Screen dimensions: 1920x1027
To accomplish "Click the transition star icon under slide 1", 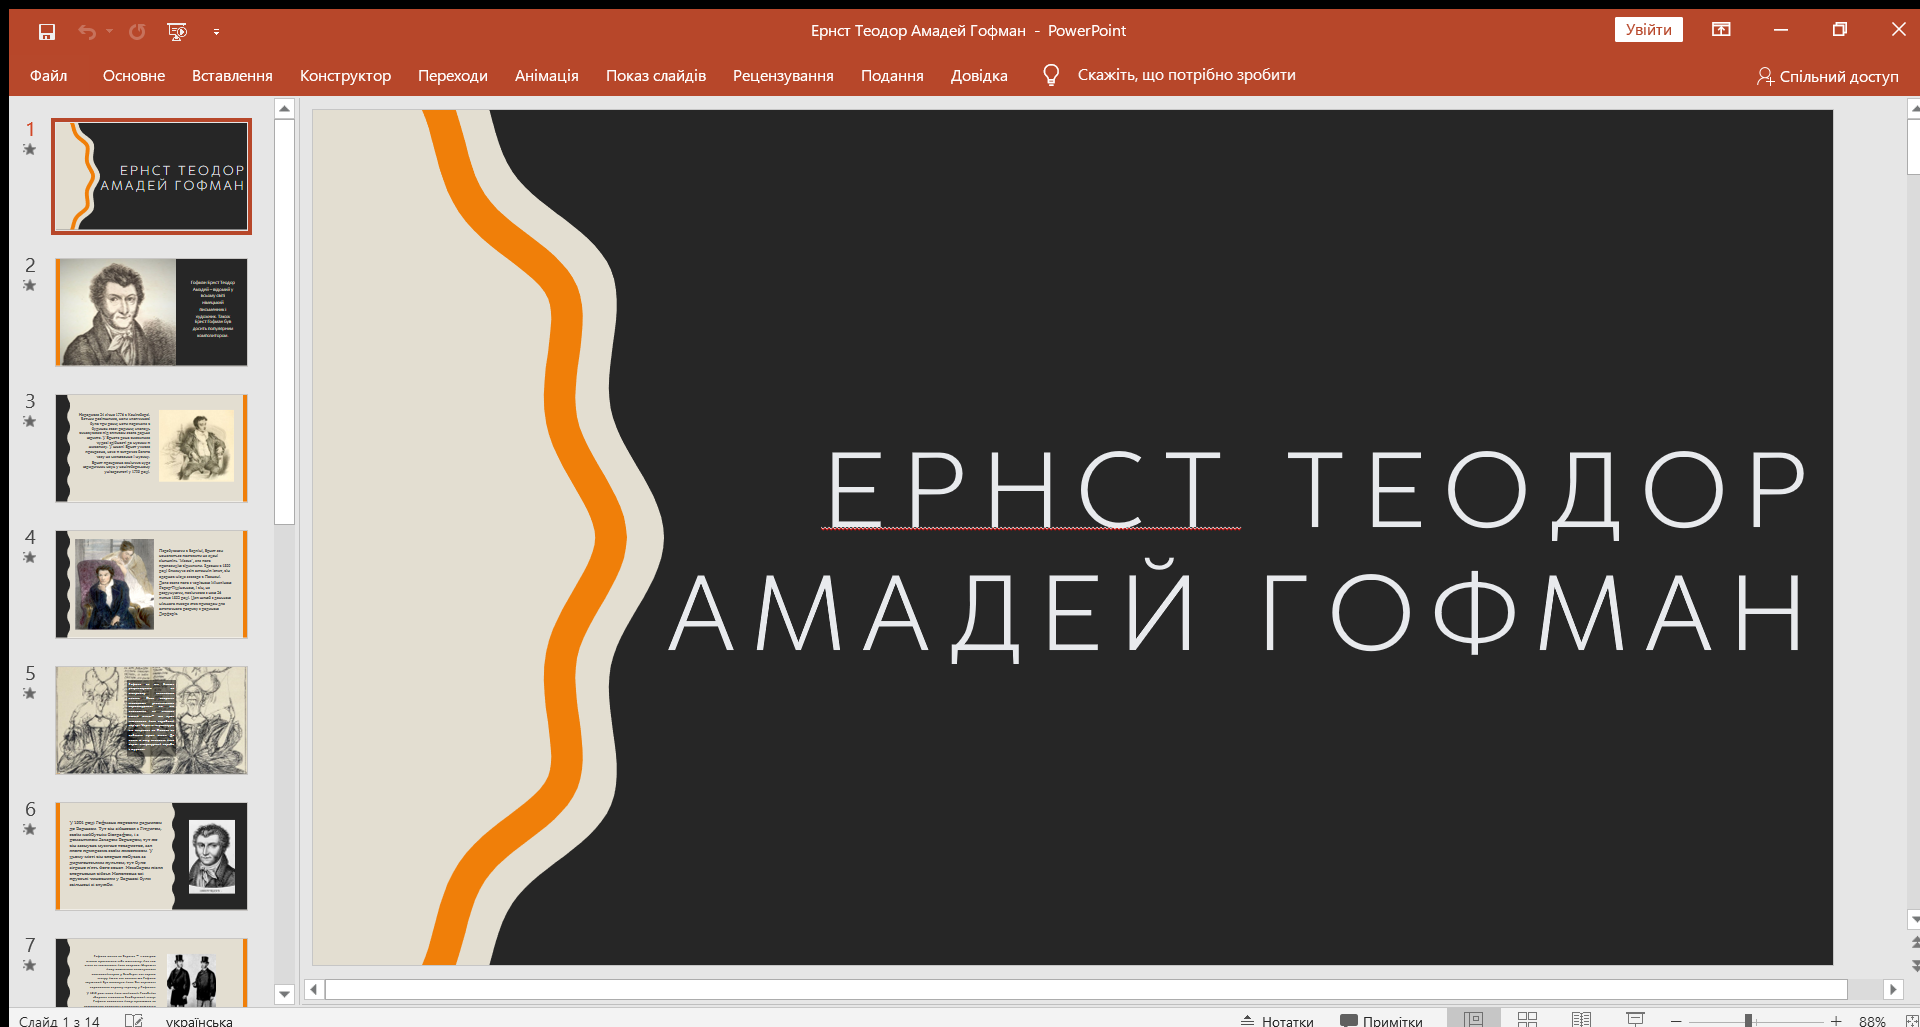I will [x=29, y=149].
